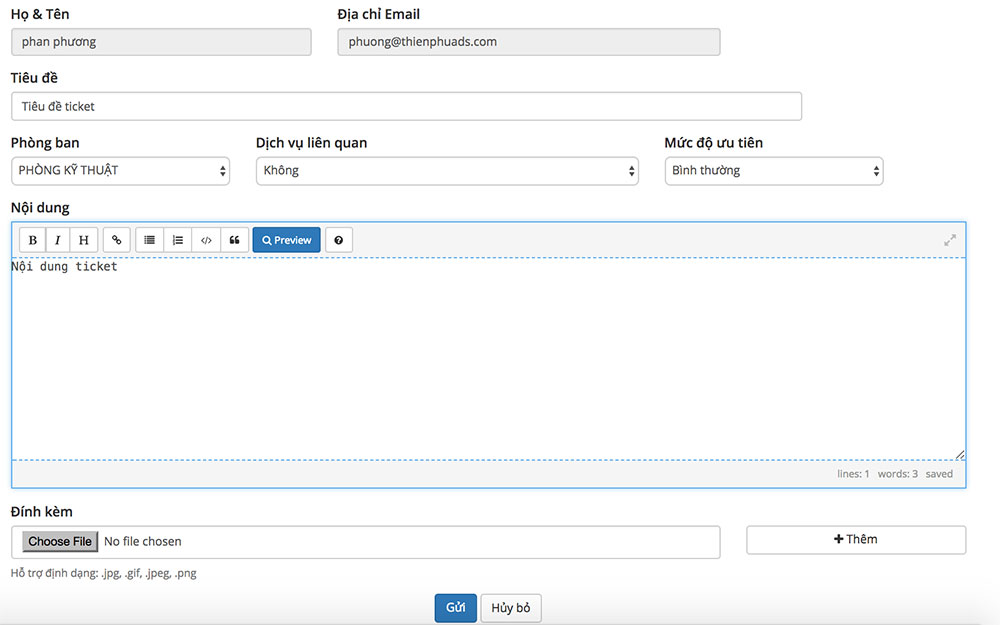This screenshot has width=1000, height=625.
Task: Insert a hyperlink using the link icon
Action: tap(116, 239)
